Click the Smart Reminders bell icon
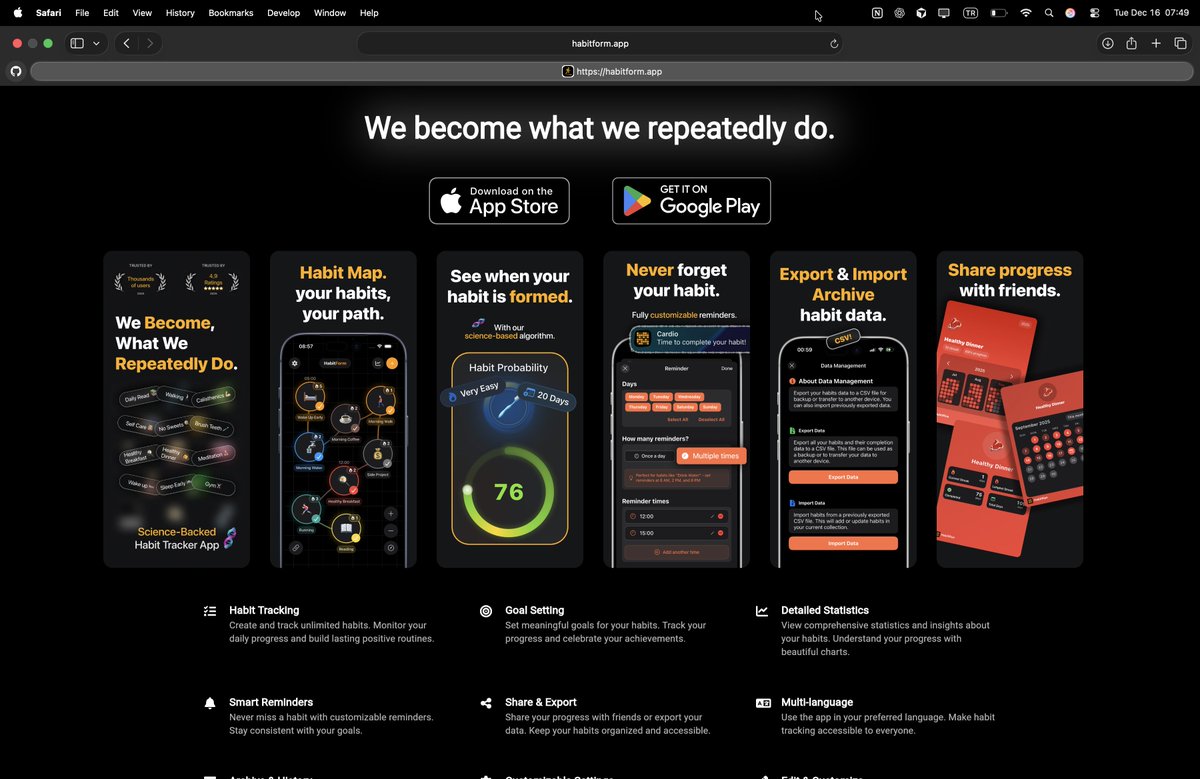This screenshot has height=779, width=1200. tap(210, 703)
